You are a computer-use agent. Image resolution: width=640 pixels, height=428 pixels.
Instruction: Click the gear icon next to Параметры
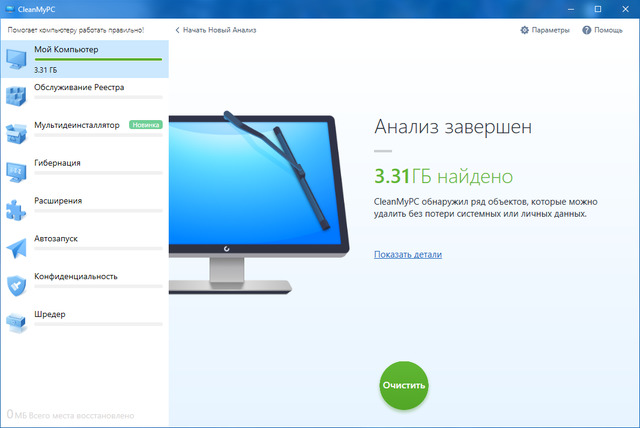[524, 30]
